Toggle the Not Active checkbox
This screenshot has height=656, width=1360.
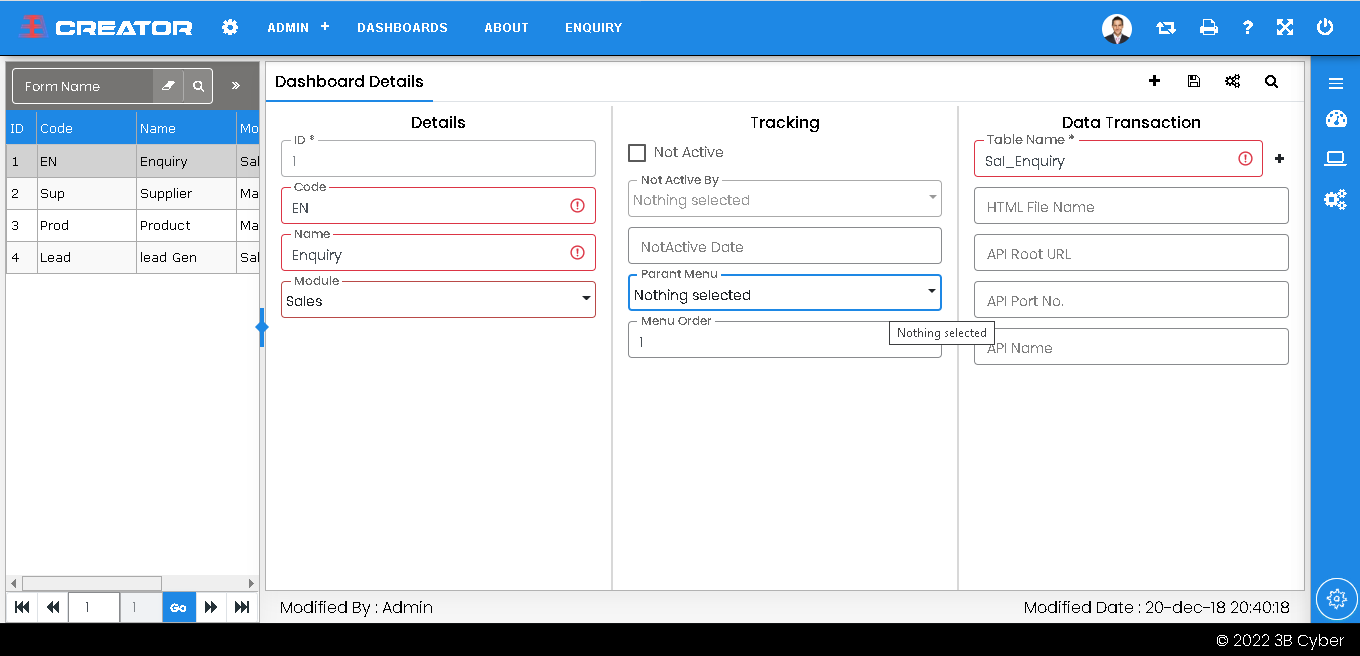[x=637, y=153]
